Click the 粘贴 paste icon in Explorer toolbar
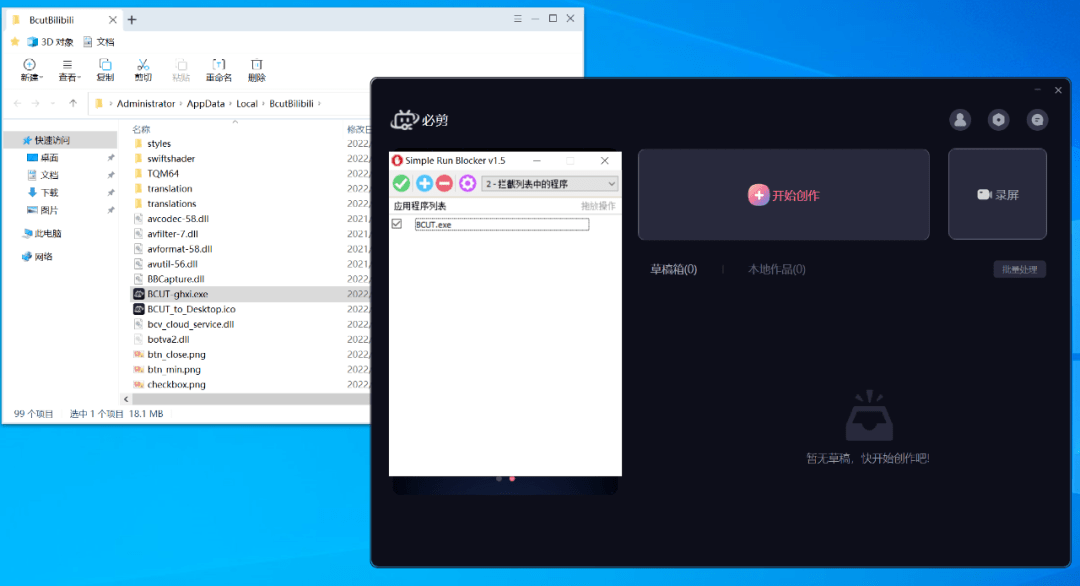This screenshot has width=1080, height=586. 181,70
